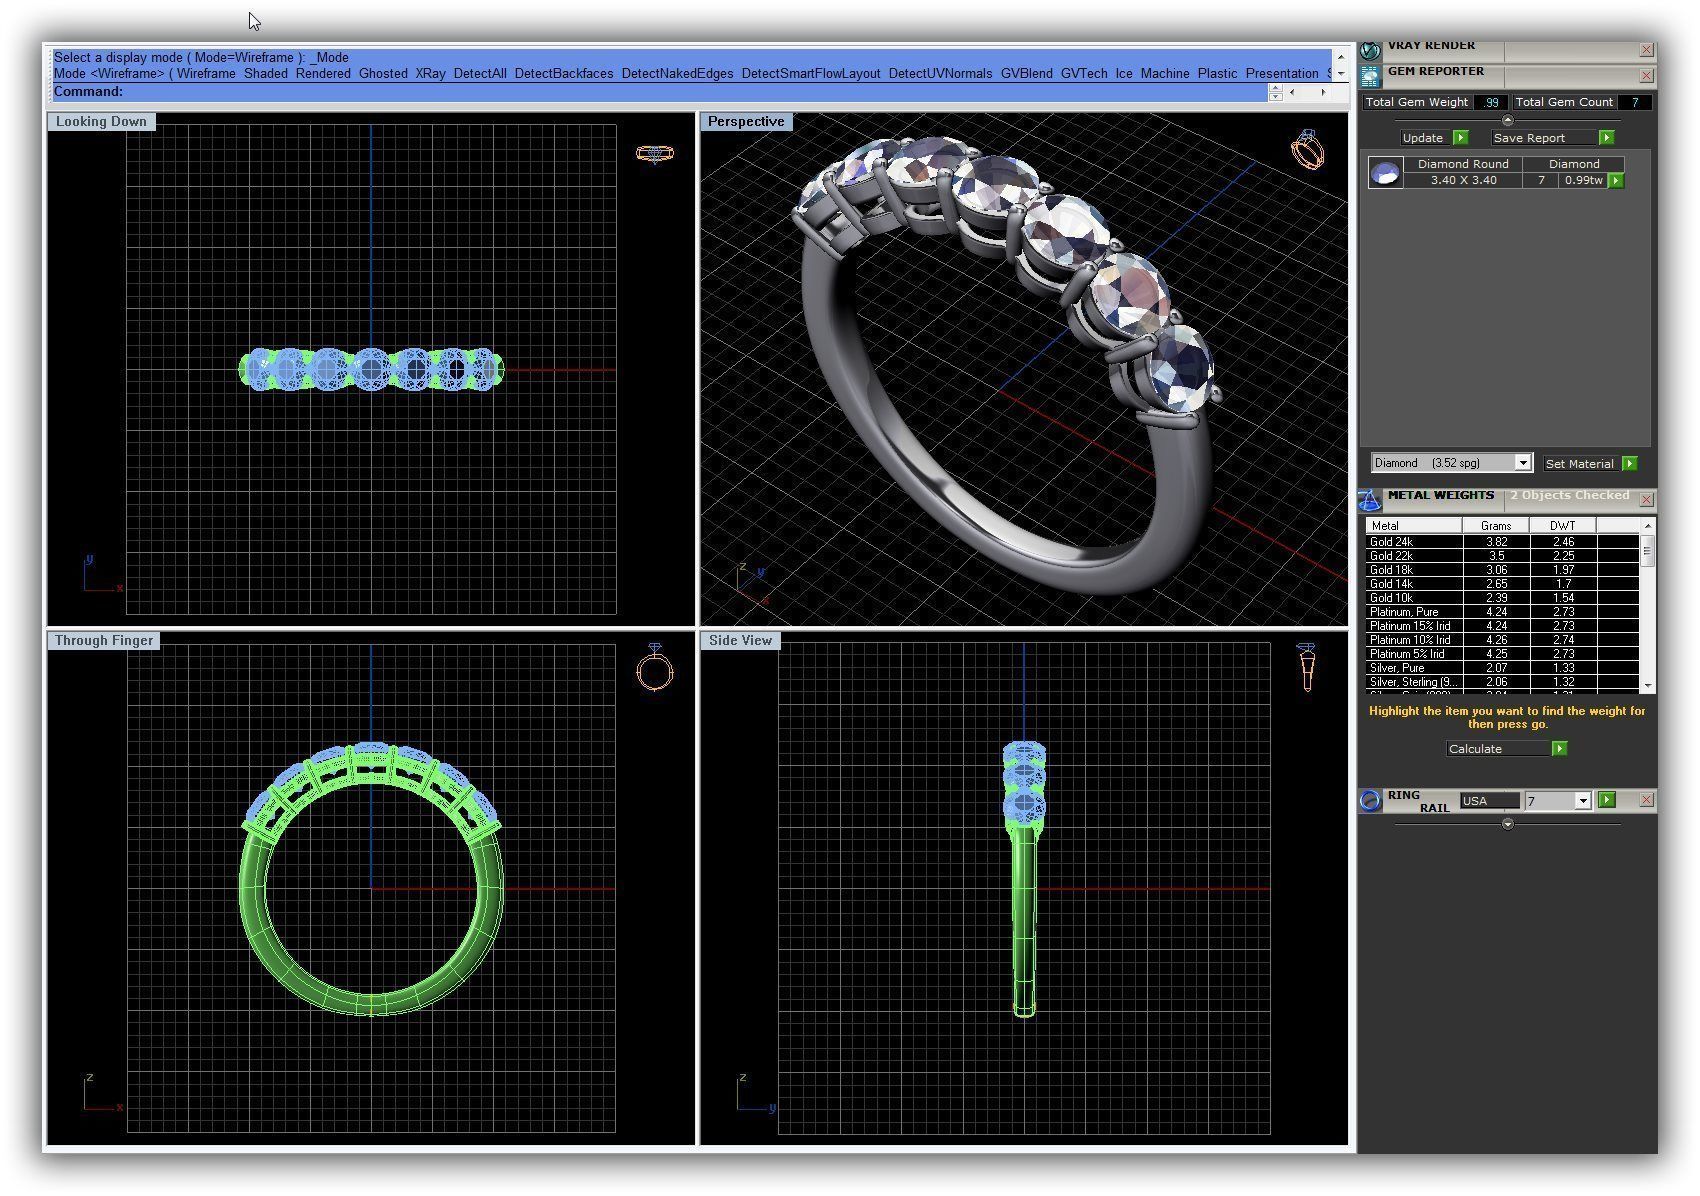Select the Machine display mode option
The height and width of the screenshot is (1196, 1700).
pos(1165,73)
